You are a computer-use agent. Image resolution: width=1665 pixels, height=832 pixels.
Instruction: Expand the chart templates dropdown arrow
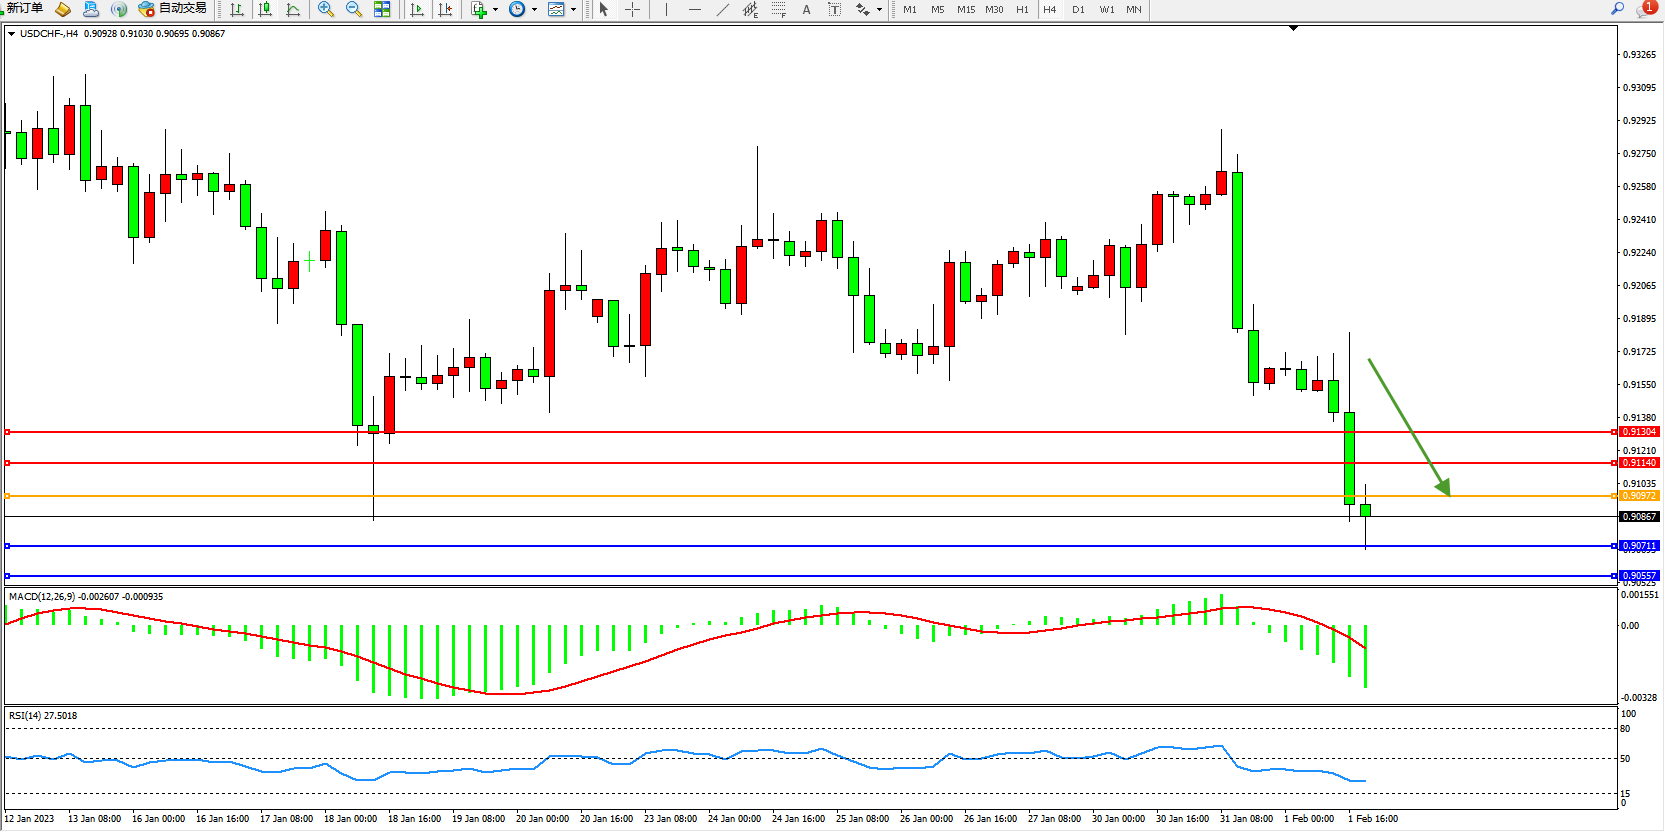click(573, 10)
